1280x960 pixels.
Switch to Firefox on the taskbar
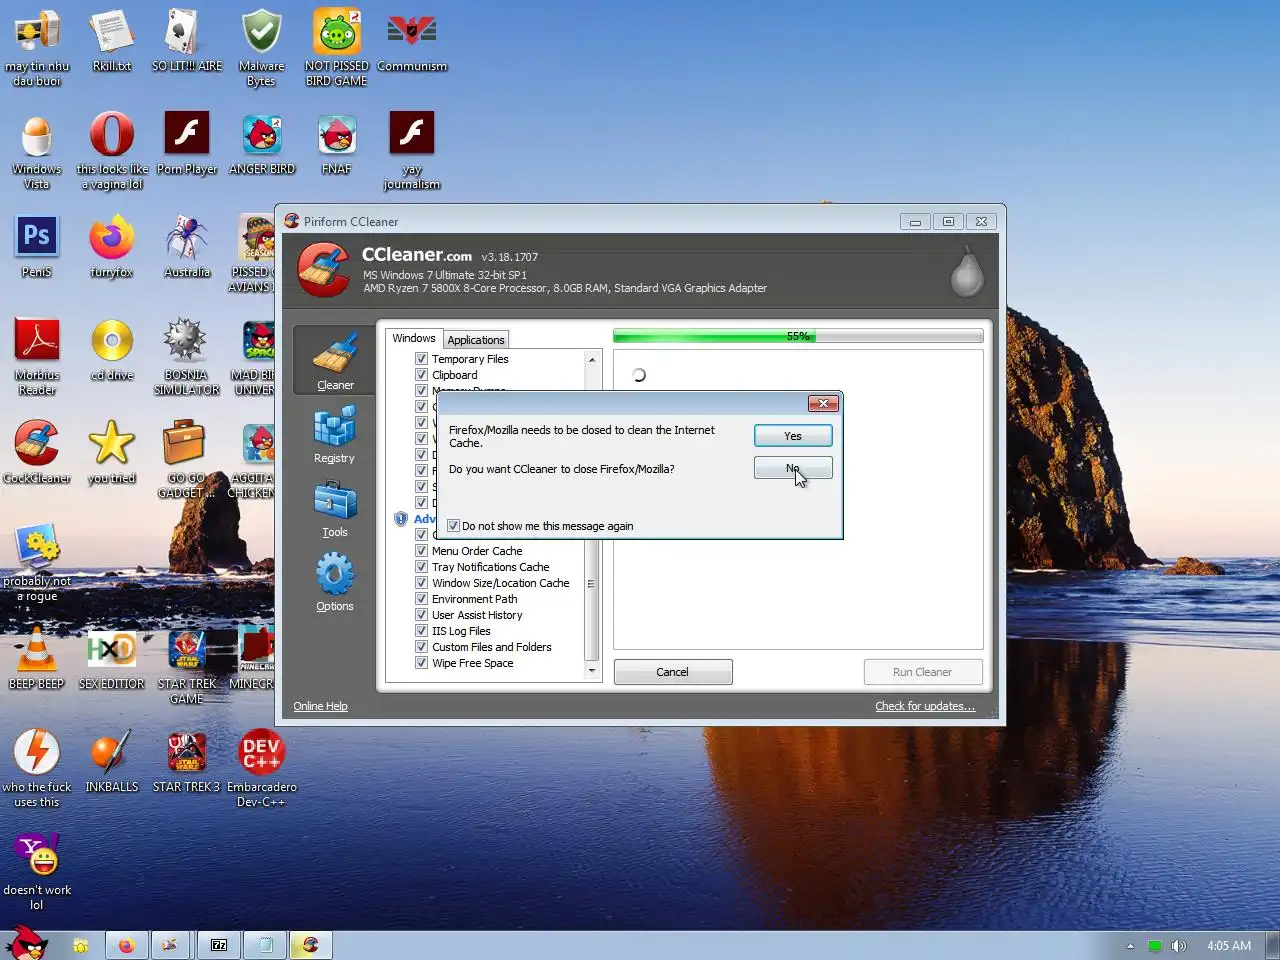tap(127, 945)
